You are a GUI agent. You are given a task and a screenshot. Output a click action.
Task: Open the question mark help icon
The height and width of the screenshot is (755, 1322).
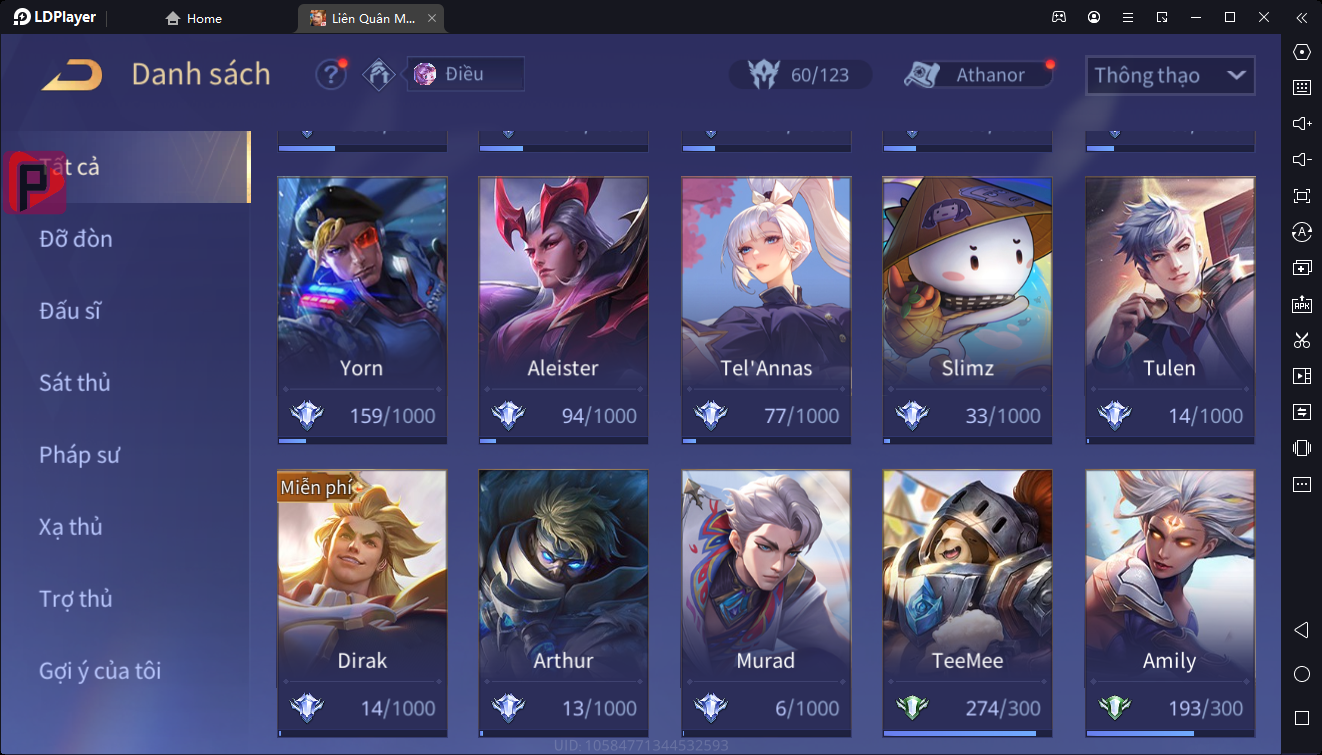(x=331, y=74)
